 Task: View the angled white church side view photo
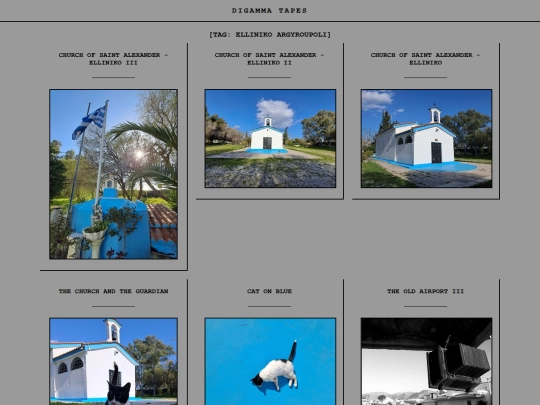(x=426, y=138)
